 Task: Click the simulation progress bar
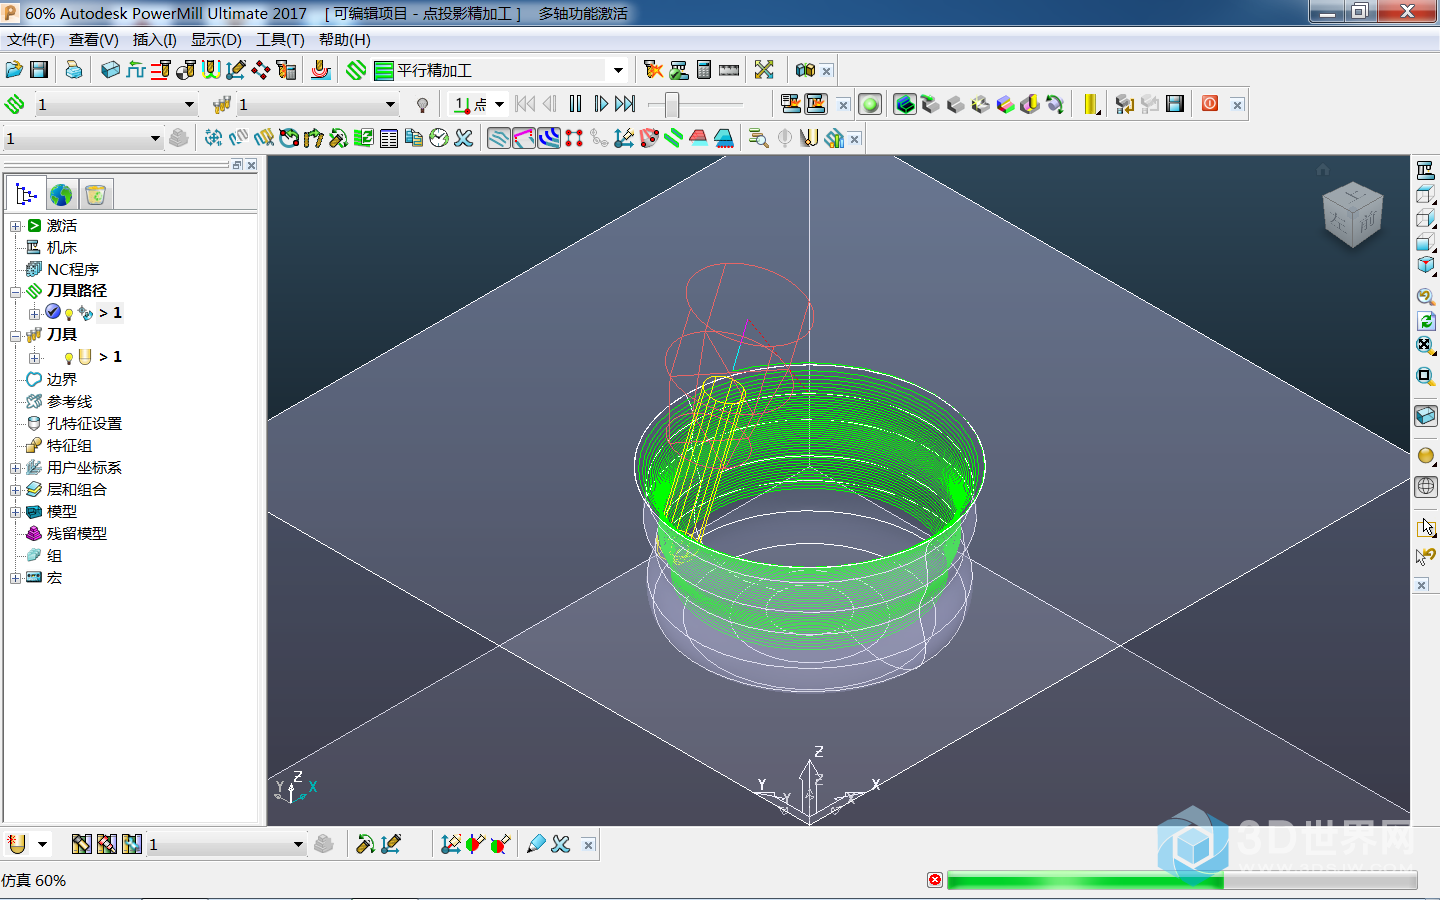point(1182,880)
